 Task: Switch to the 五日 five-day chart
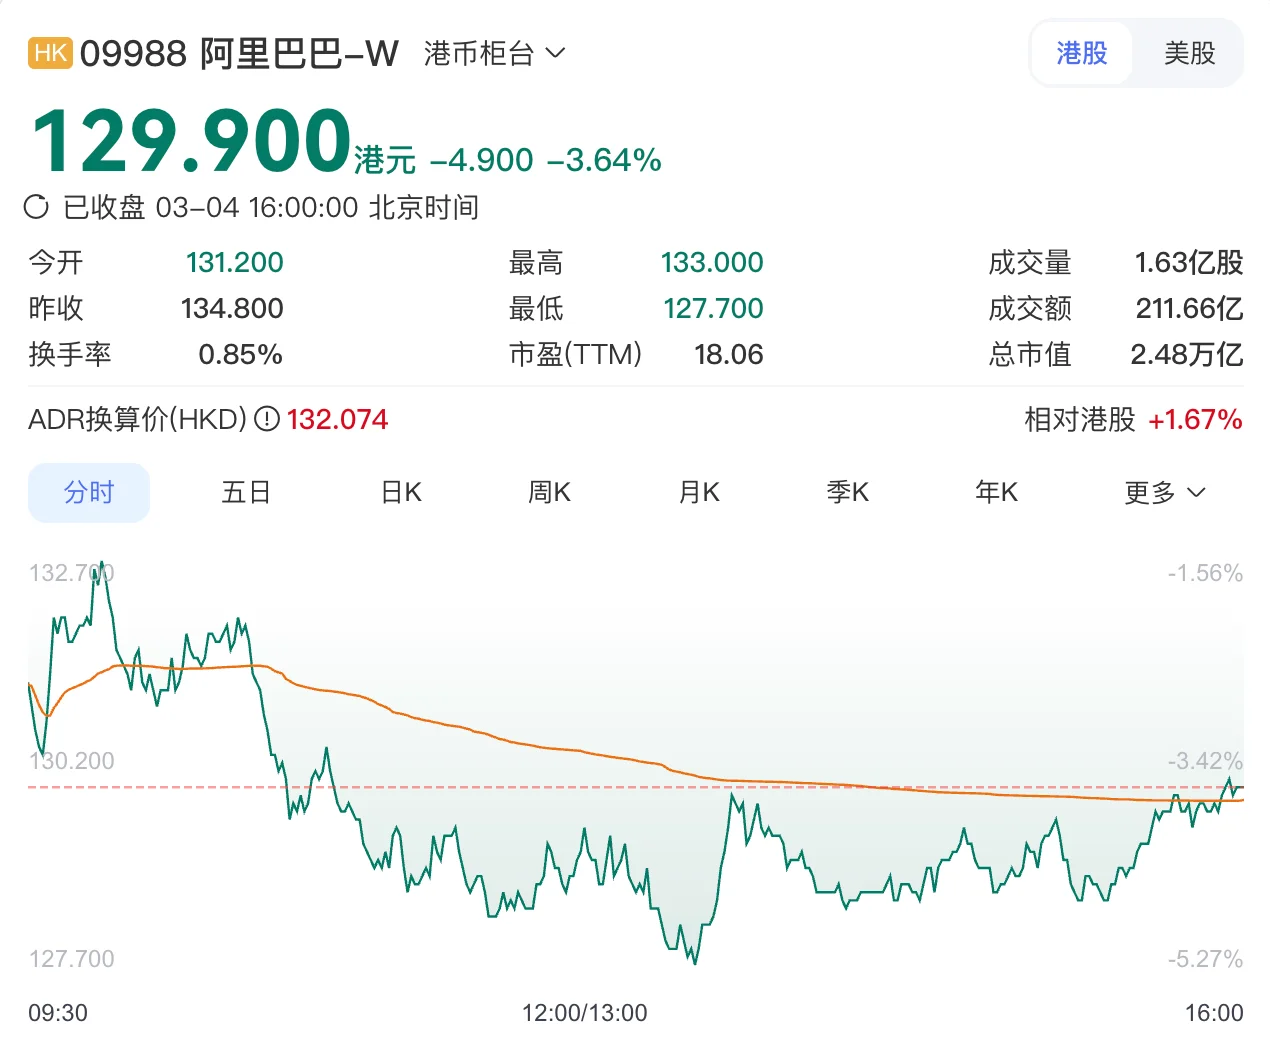pyautogui.click(x=246, y=492)
